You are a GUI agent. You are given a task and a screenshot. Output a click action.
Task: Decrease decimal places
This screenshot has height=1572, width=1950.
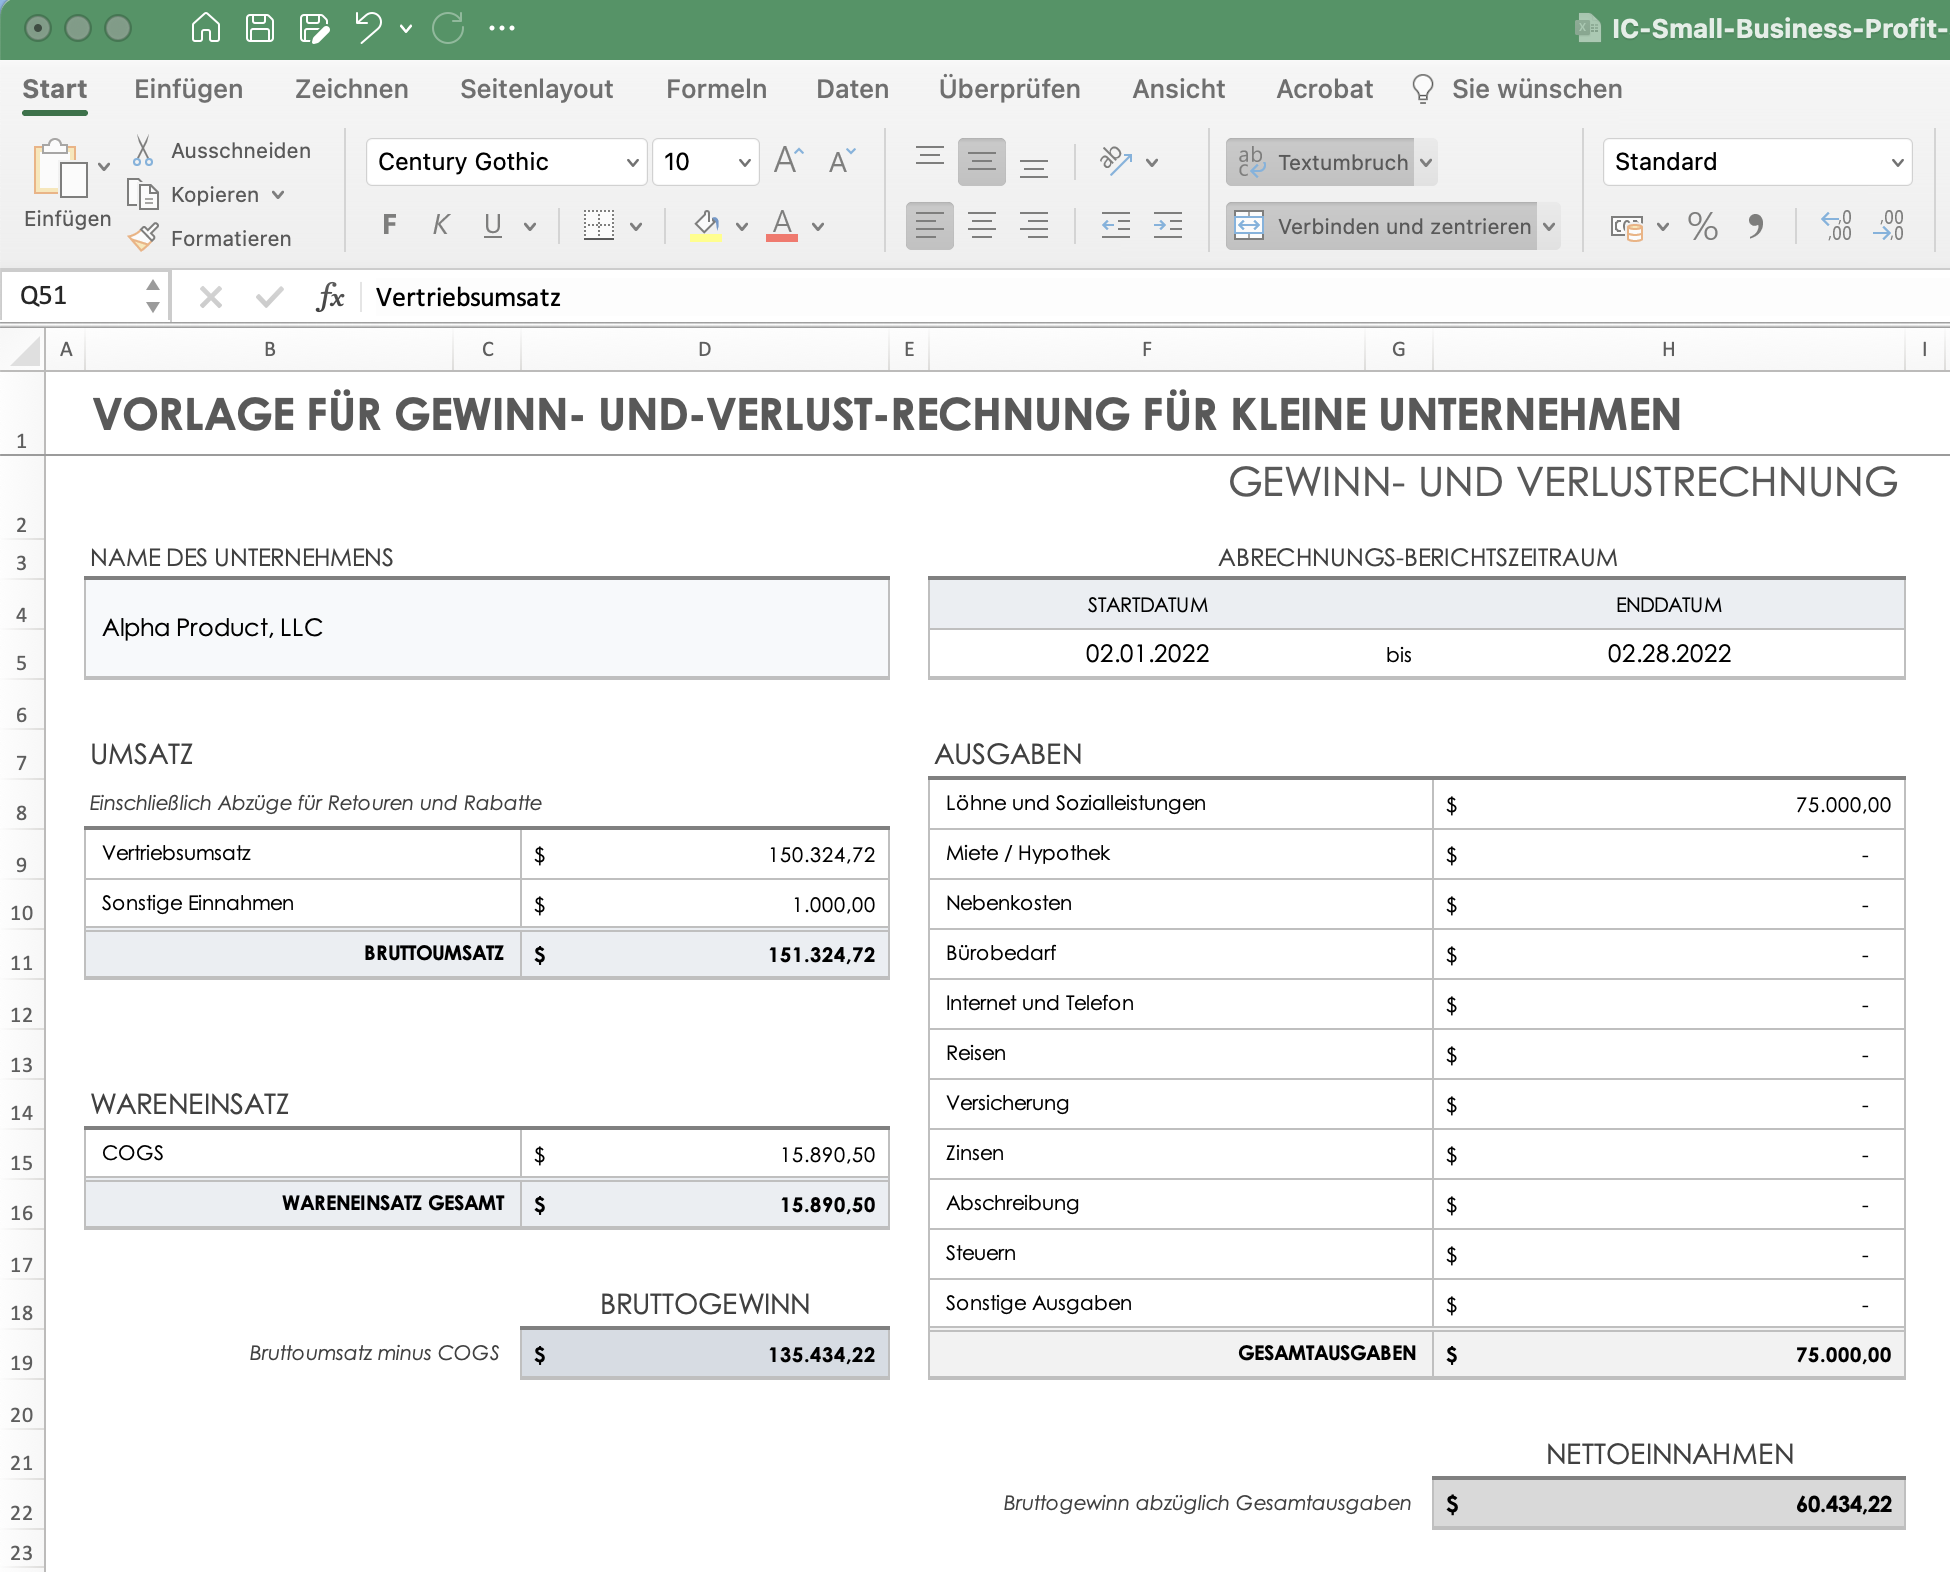click(1889, 226)
